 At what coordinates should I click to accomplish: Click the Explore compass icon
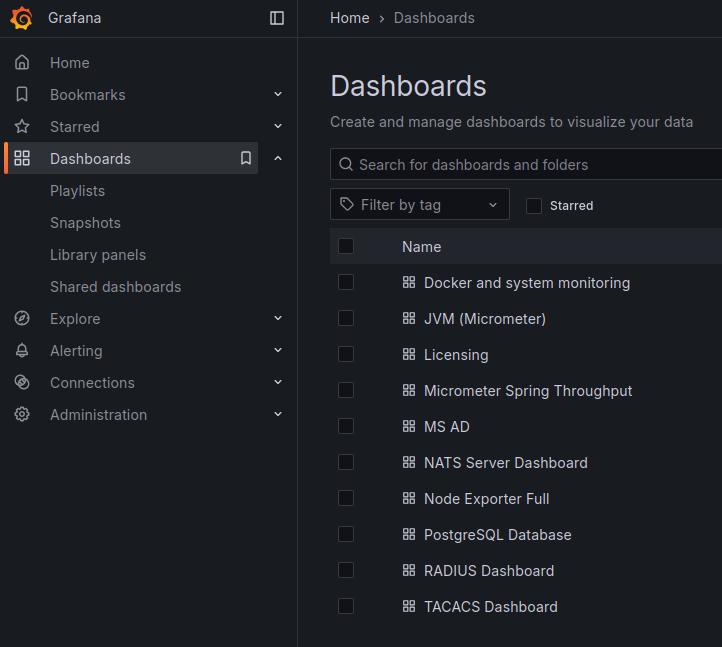tap(22, 319)
